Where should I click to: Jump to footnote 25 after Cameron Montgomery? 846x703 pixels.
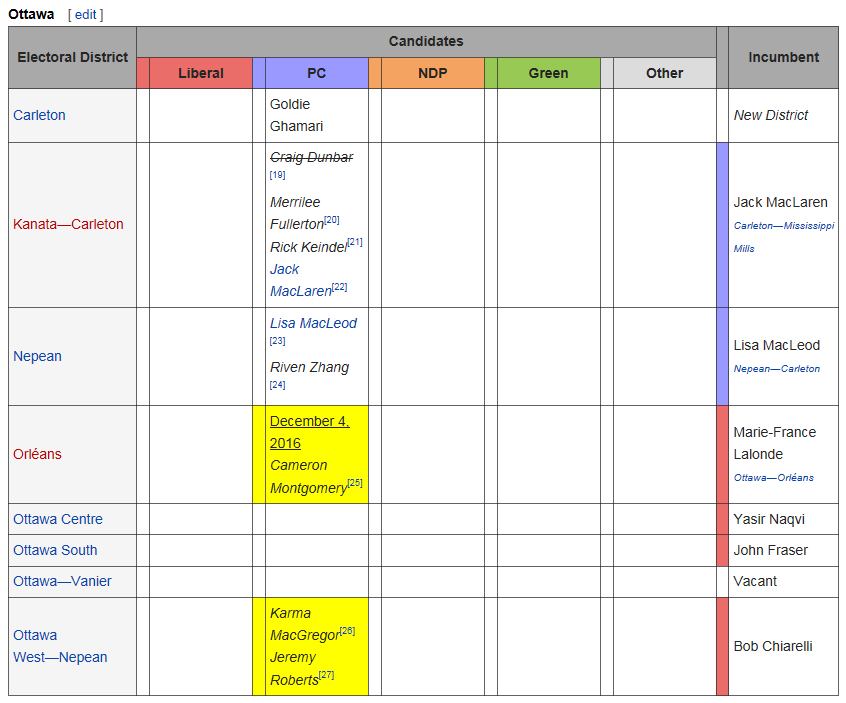[x=355, y=484]
